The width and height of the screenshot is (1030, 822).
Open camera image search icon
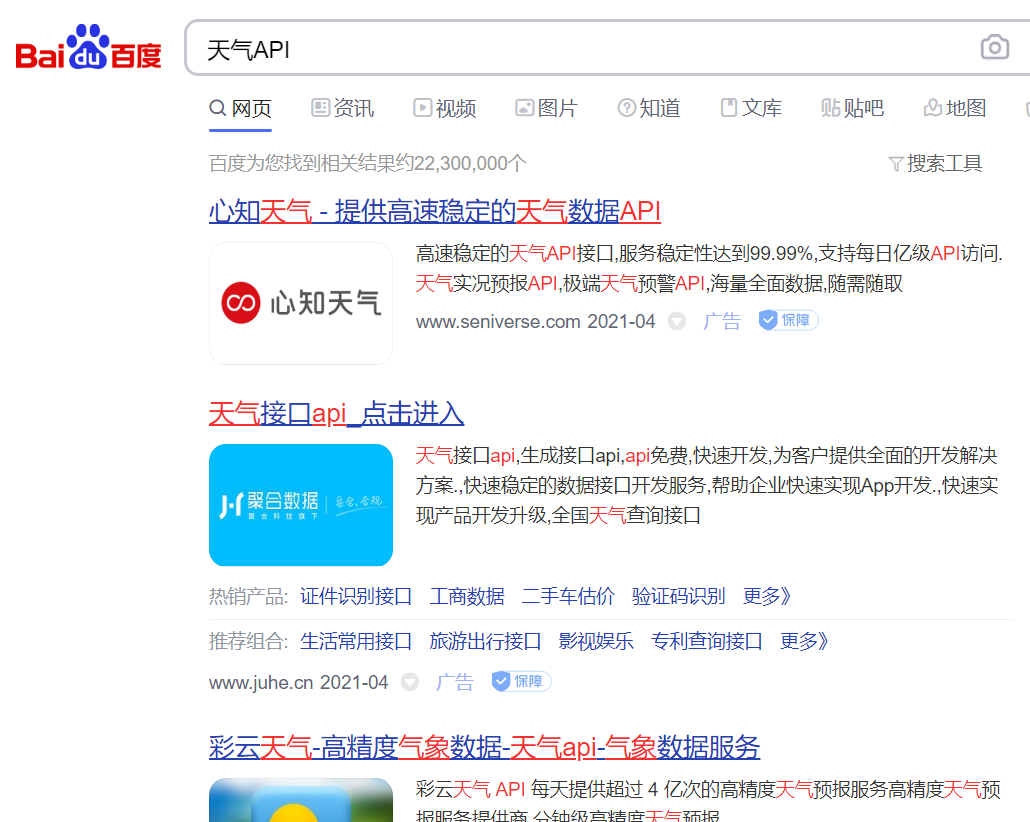point(995,47)
